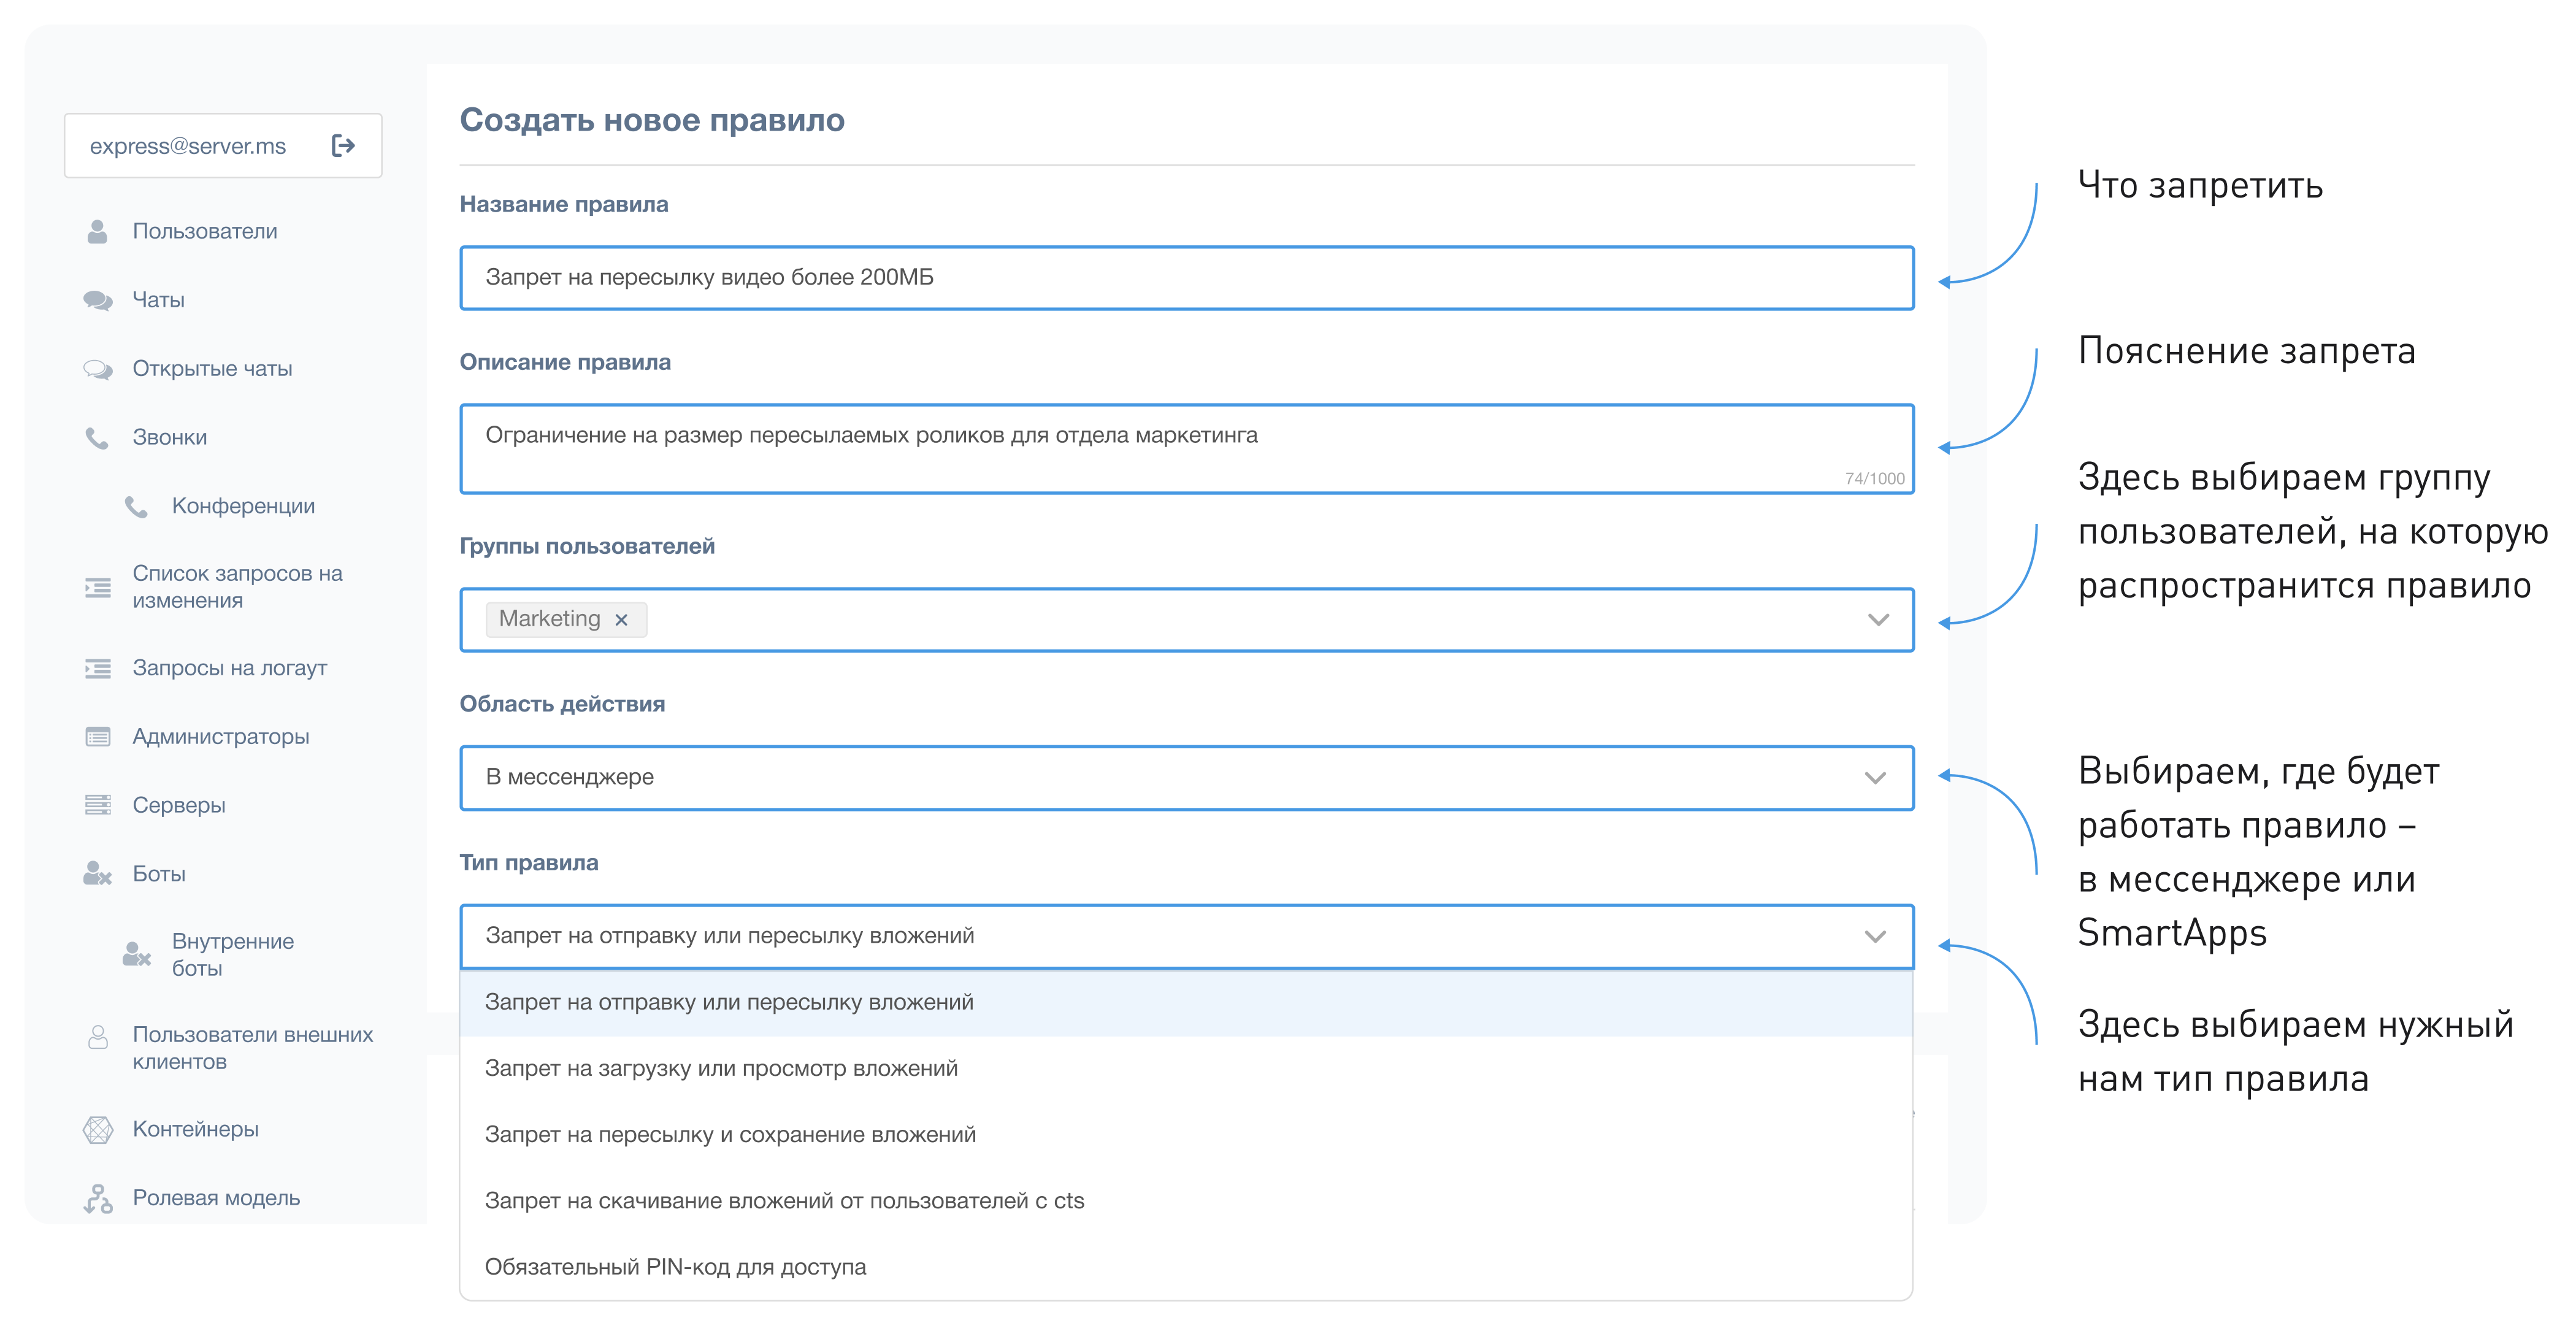Screen dimensions: 2576x1331
Task: Open the Область действия dropdown chevron
Action: coord(1875,778)
